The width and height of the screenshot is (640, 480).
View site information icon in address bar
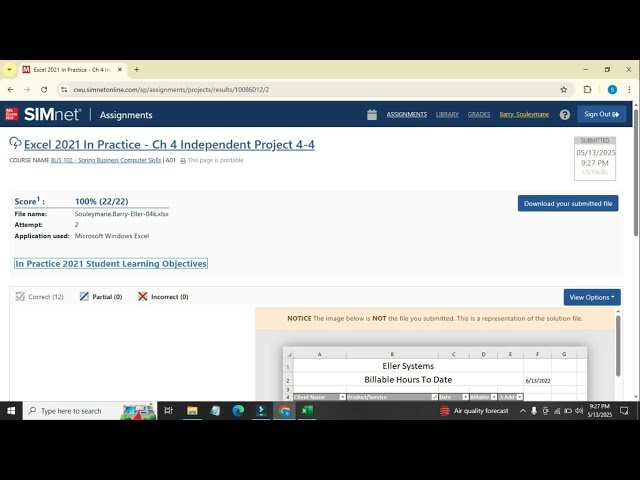[x=64, y=89]
